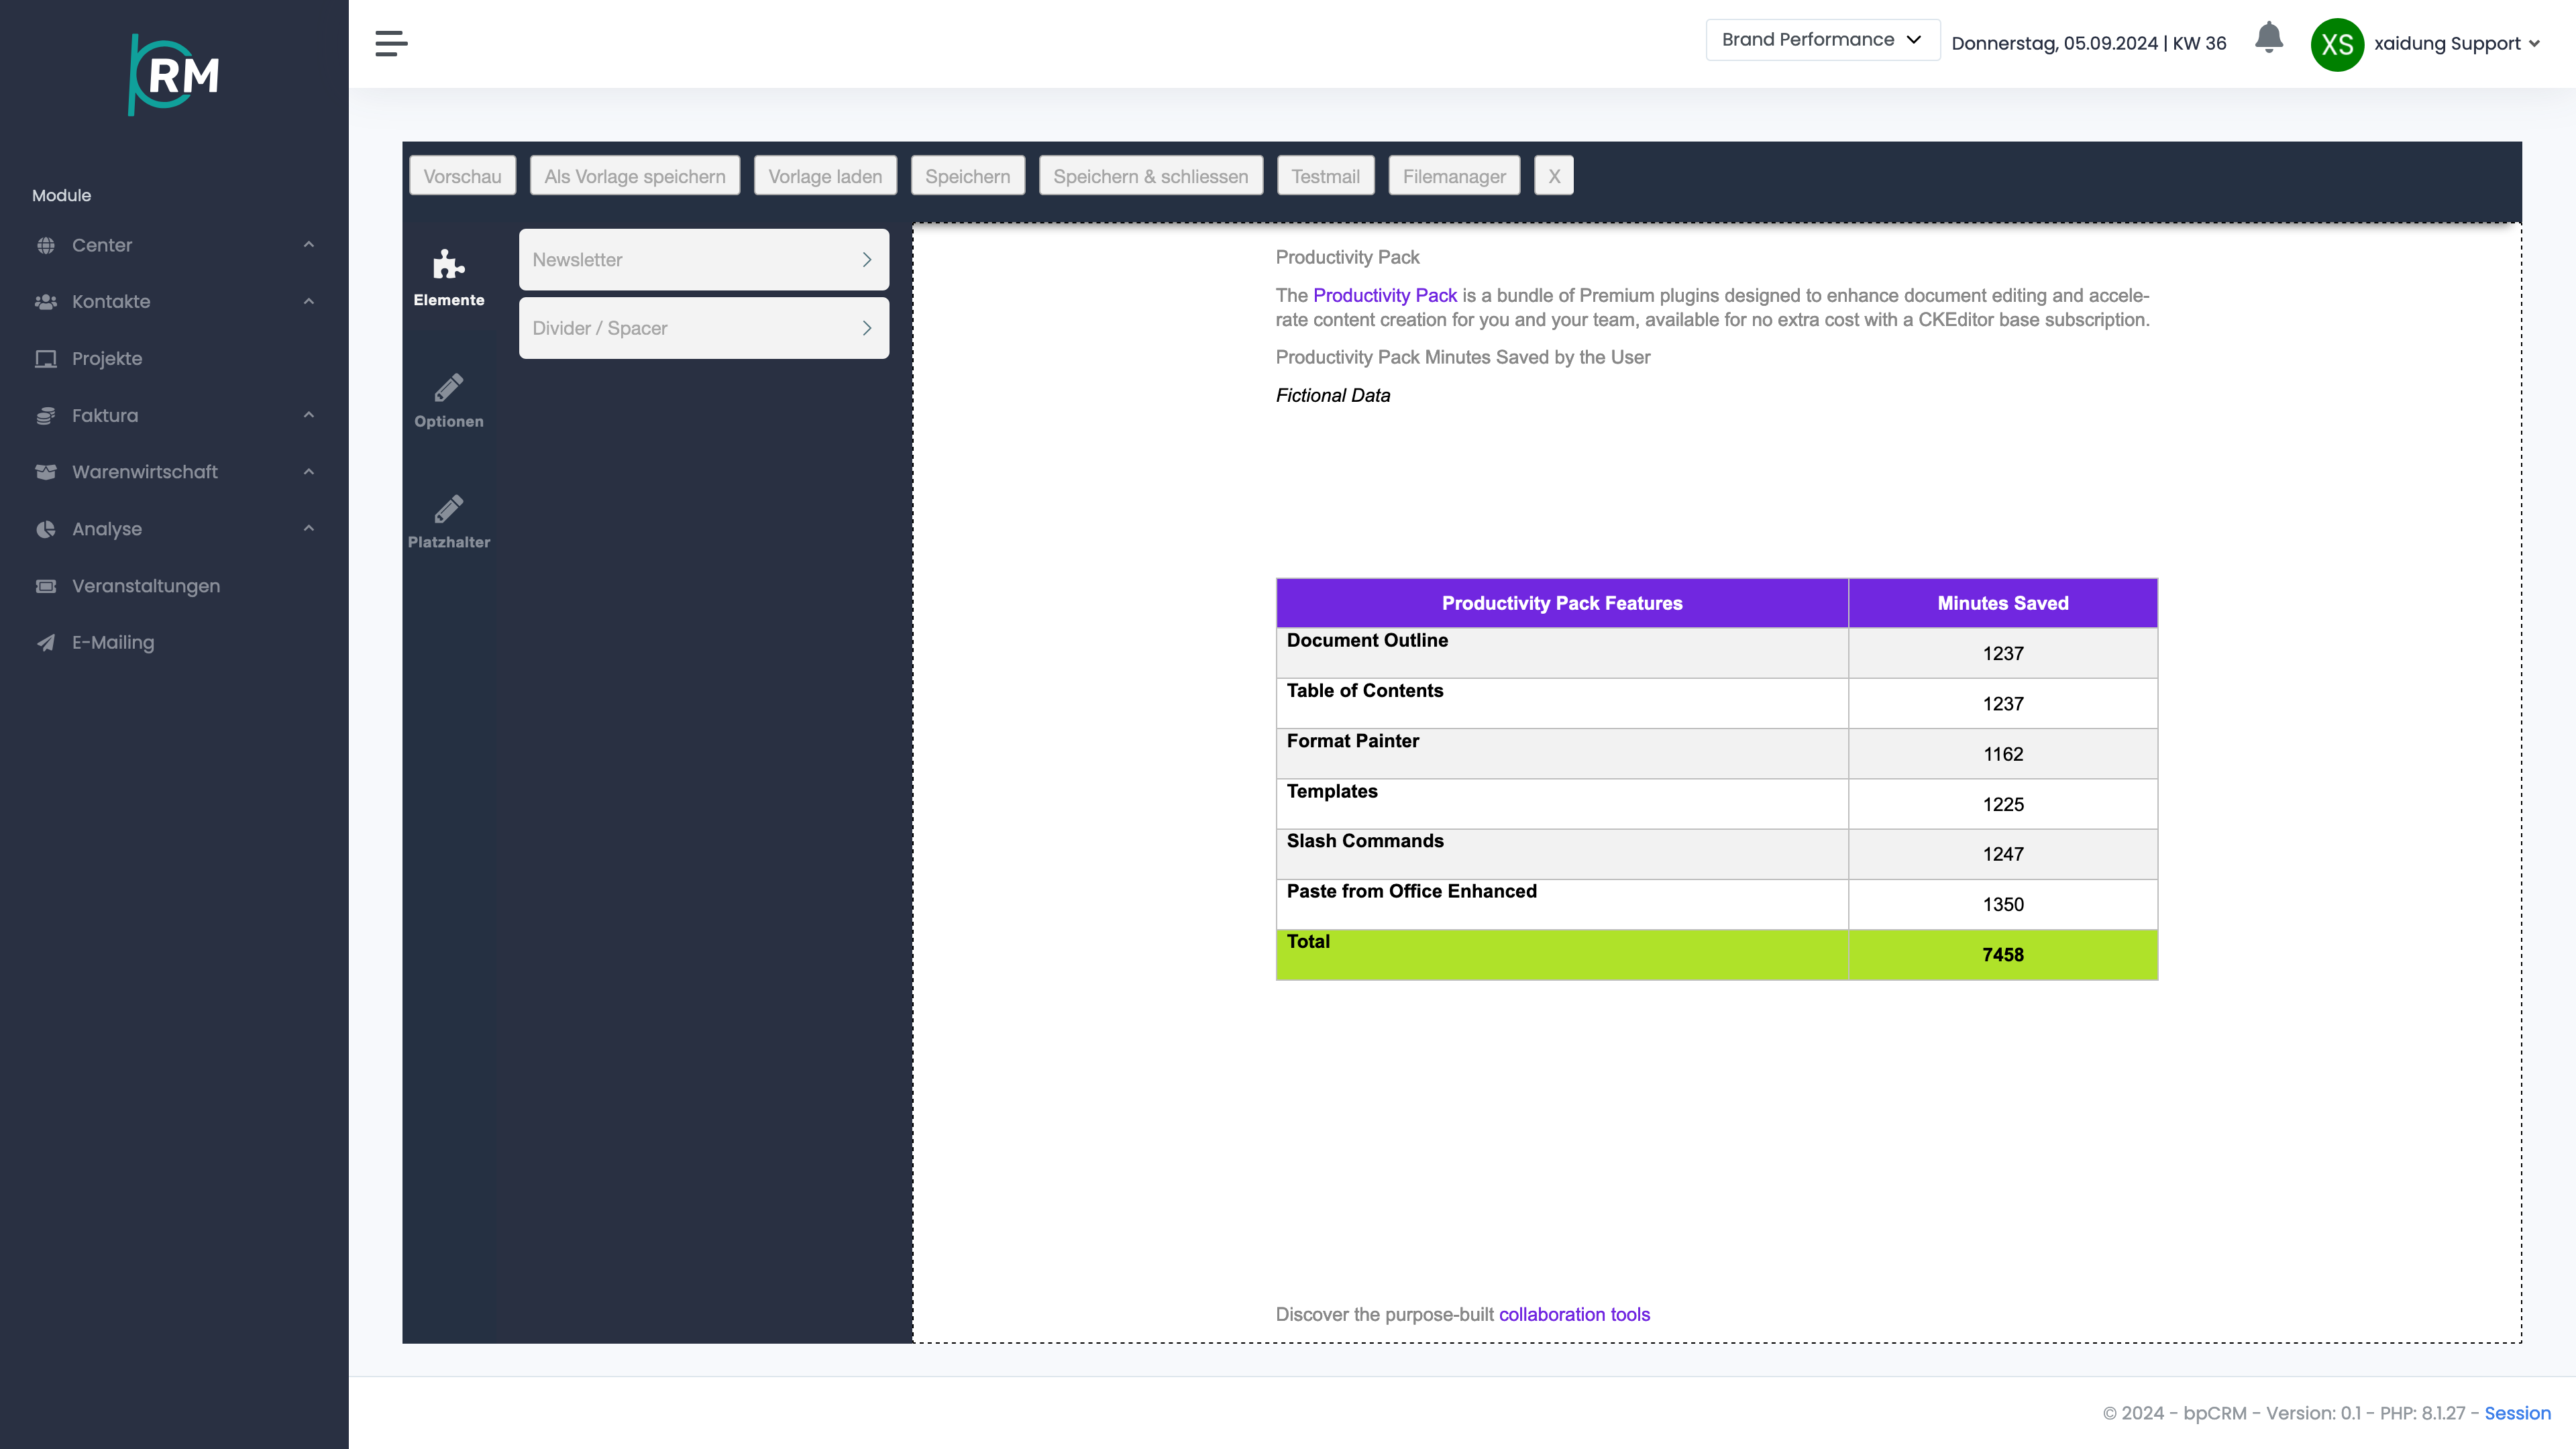Image resolution: width=2576 pixels, height=1449 pixels.
Task: Click the Faktura coins icon
Action: coord(46,416)
